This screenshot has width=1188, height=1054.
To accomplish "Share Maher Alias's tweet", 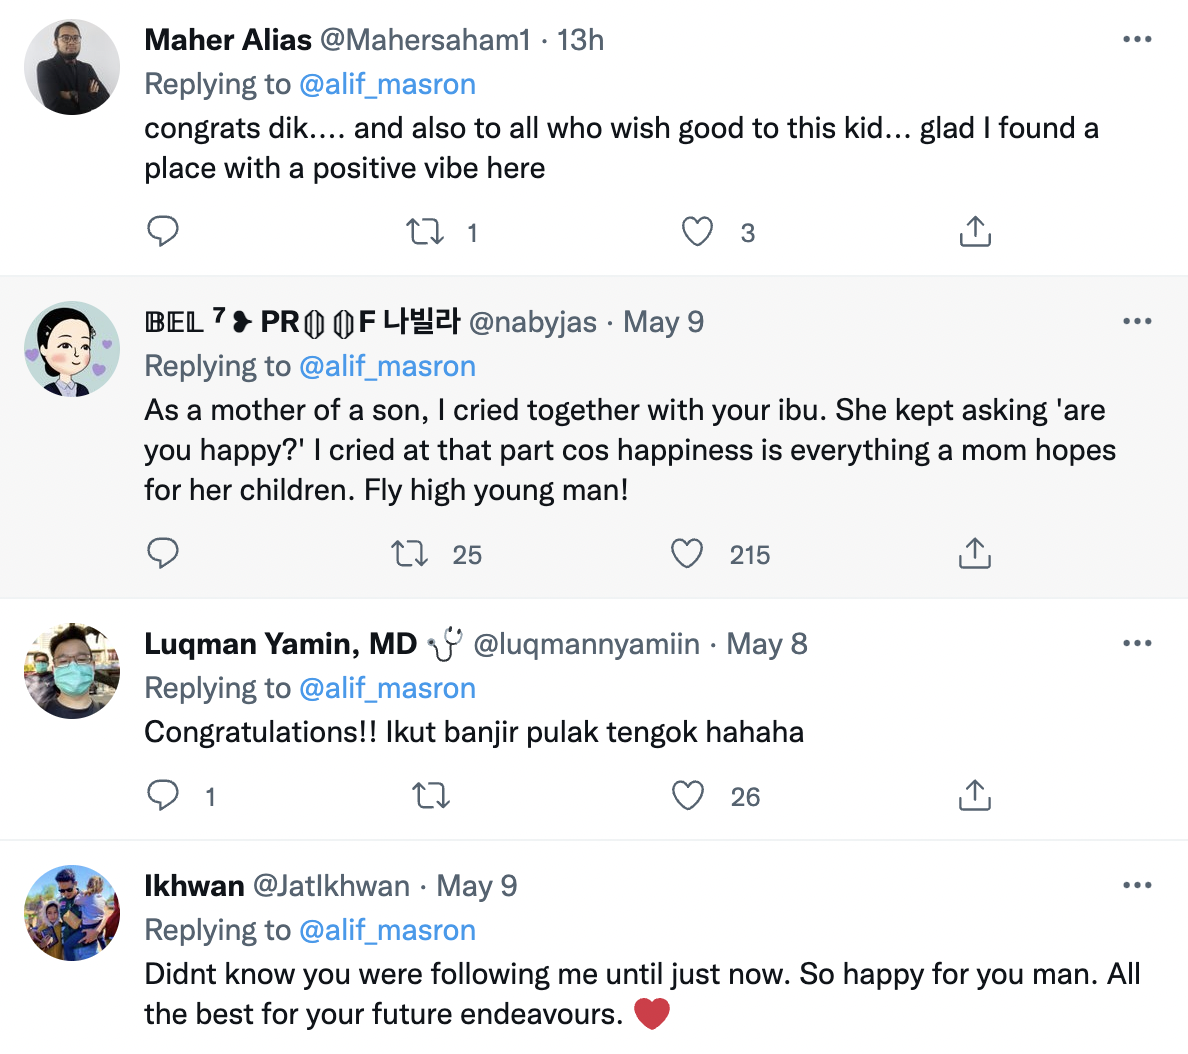I will [975, 232].
